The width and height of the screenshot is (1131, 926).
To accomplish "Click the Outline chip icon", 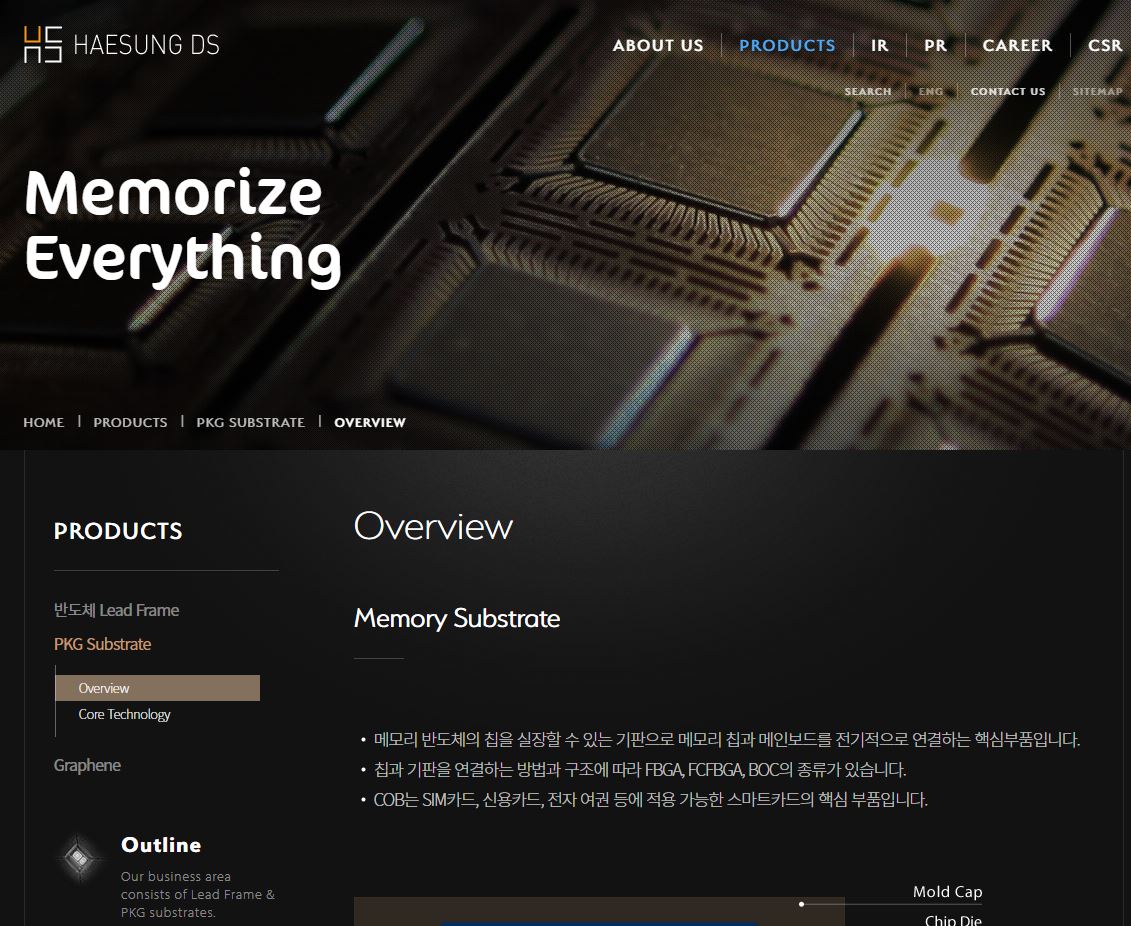I will tap(78, 858).
